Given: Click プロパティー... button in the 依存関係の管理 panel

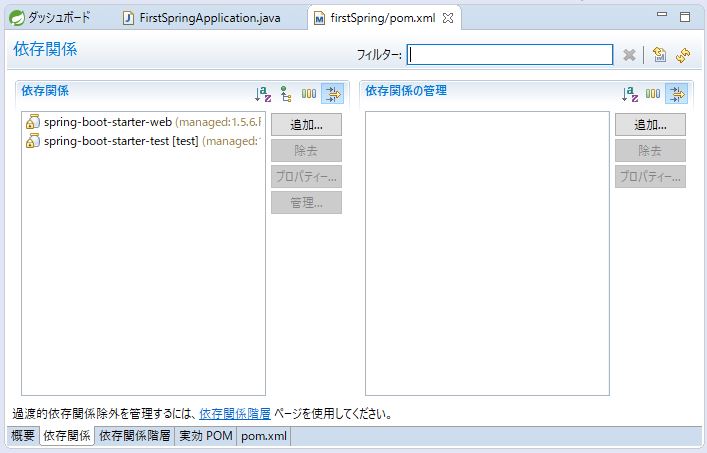Looking at the screenshot, I should click(x=651, y=177).
